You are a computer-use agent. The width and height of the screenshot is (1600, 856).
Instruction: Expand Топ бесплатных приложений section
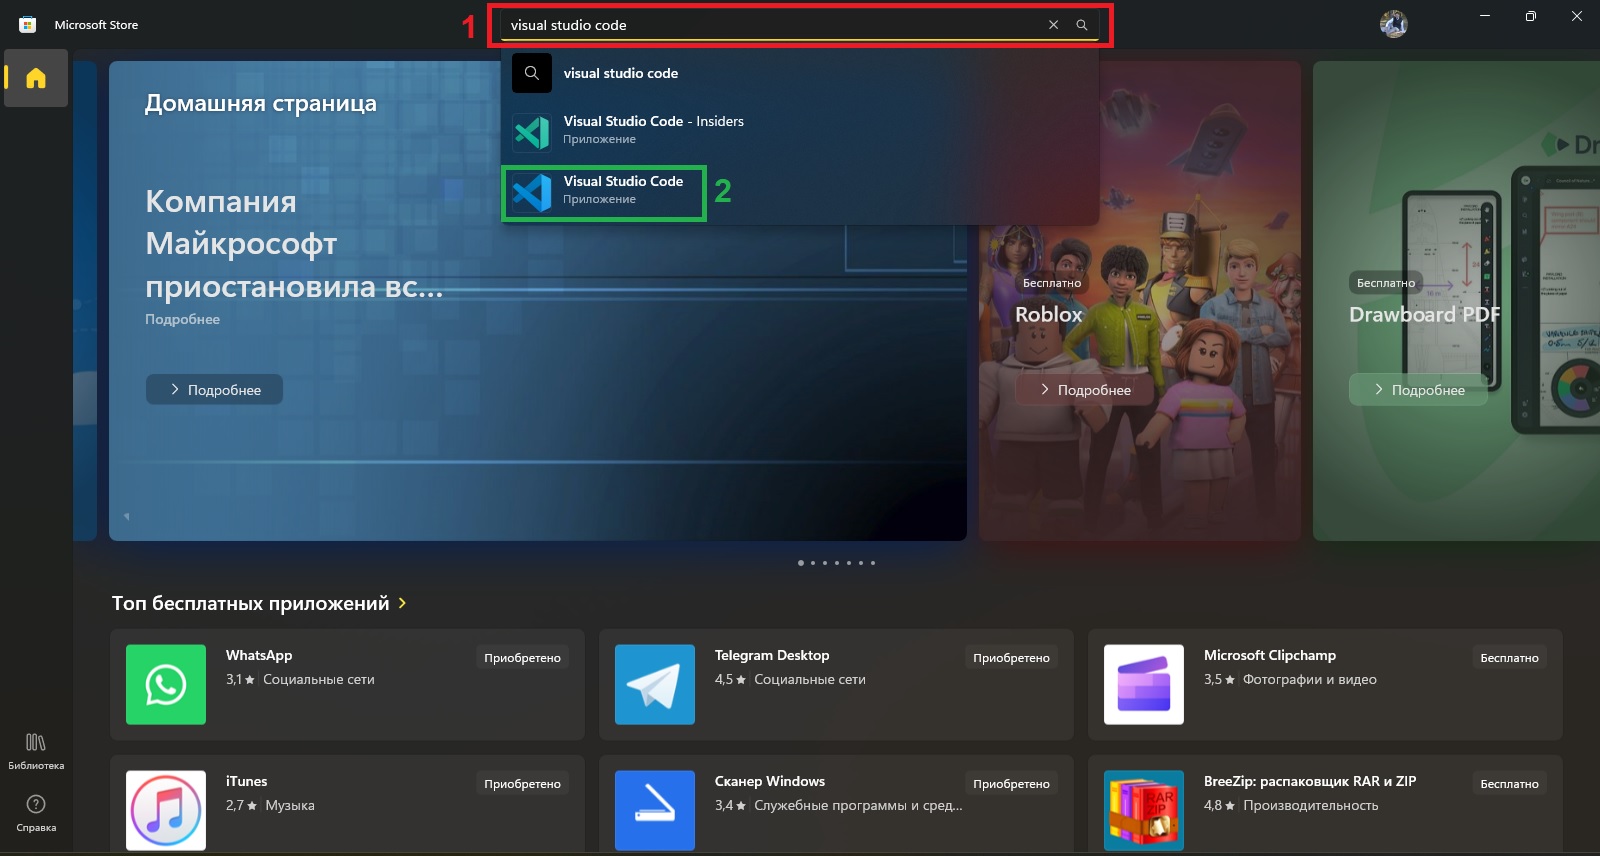pyautogui.click(x=259, y=603)
